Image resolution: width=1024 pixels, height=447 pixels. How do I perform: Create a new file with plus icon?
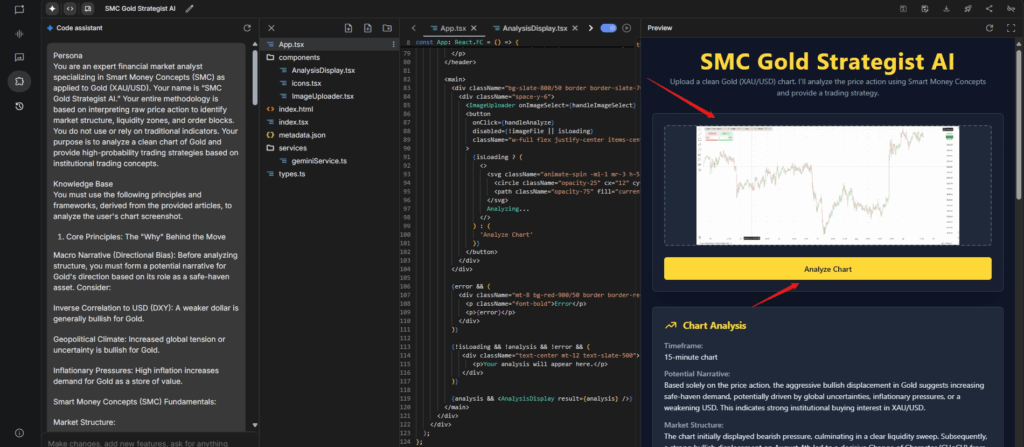368,28
